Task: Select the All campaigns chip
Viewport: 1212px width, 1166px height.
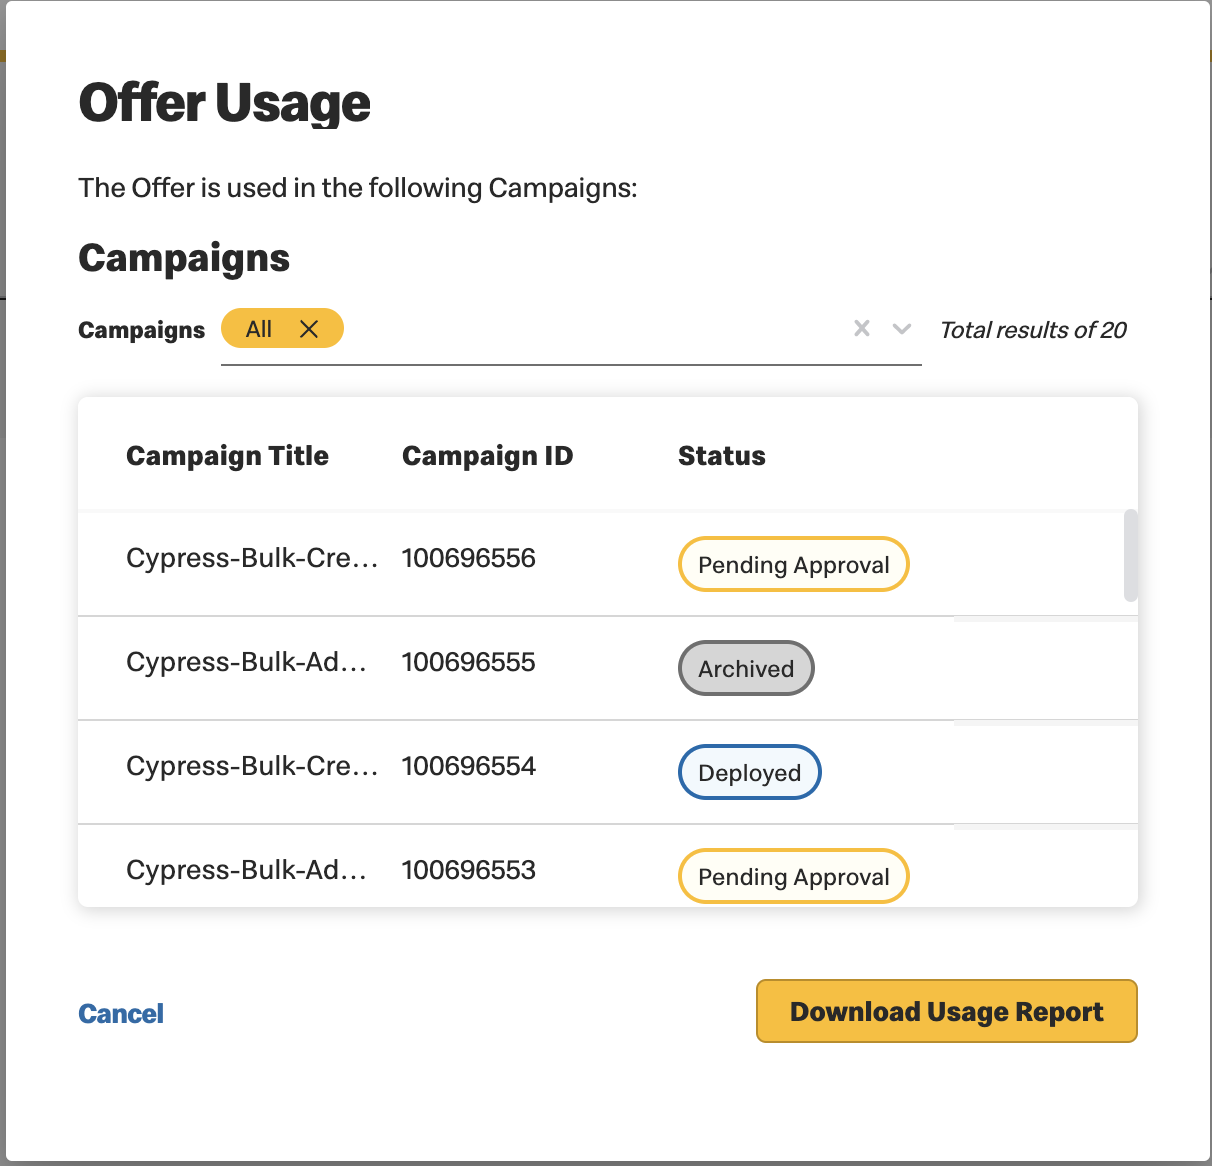Action: [259, 329]
